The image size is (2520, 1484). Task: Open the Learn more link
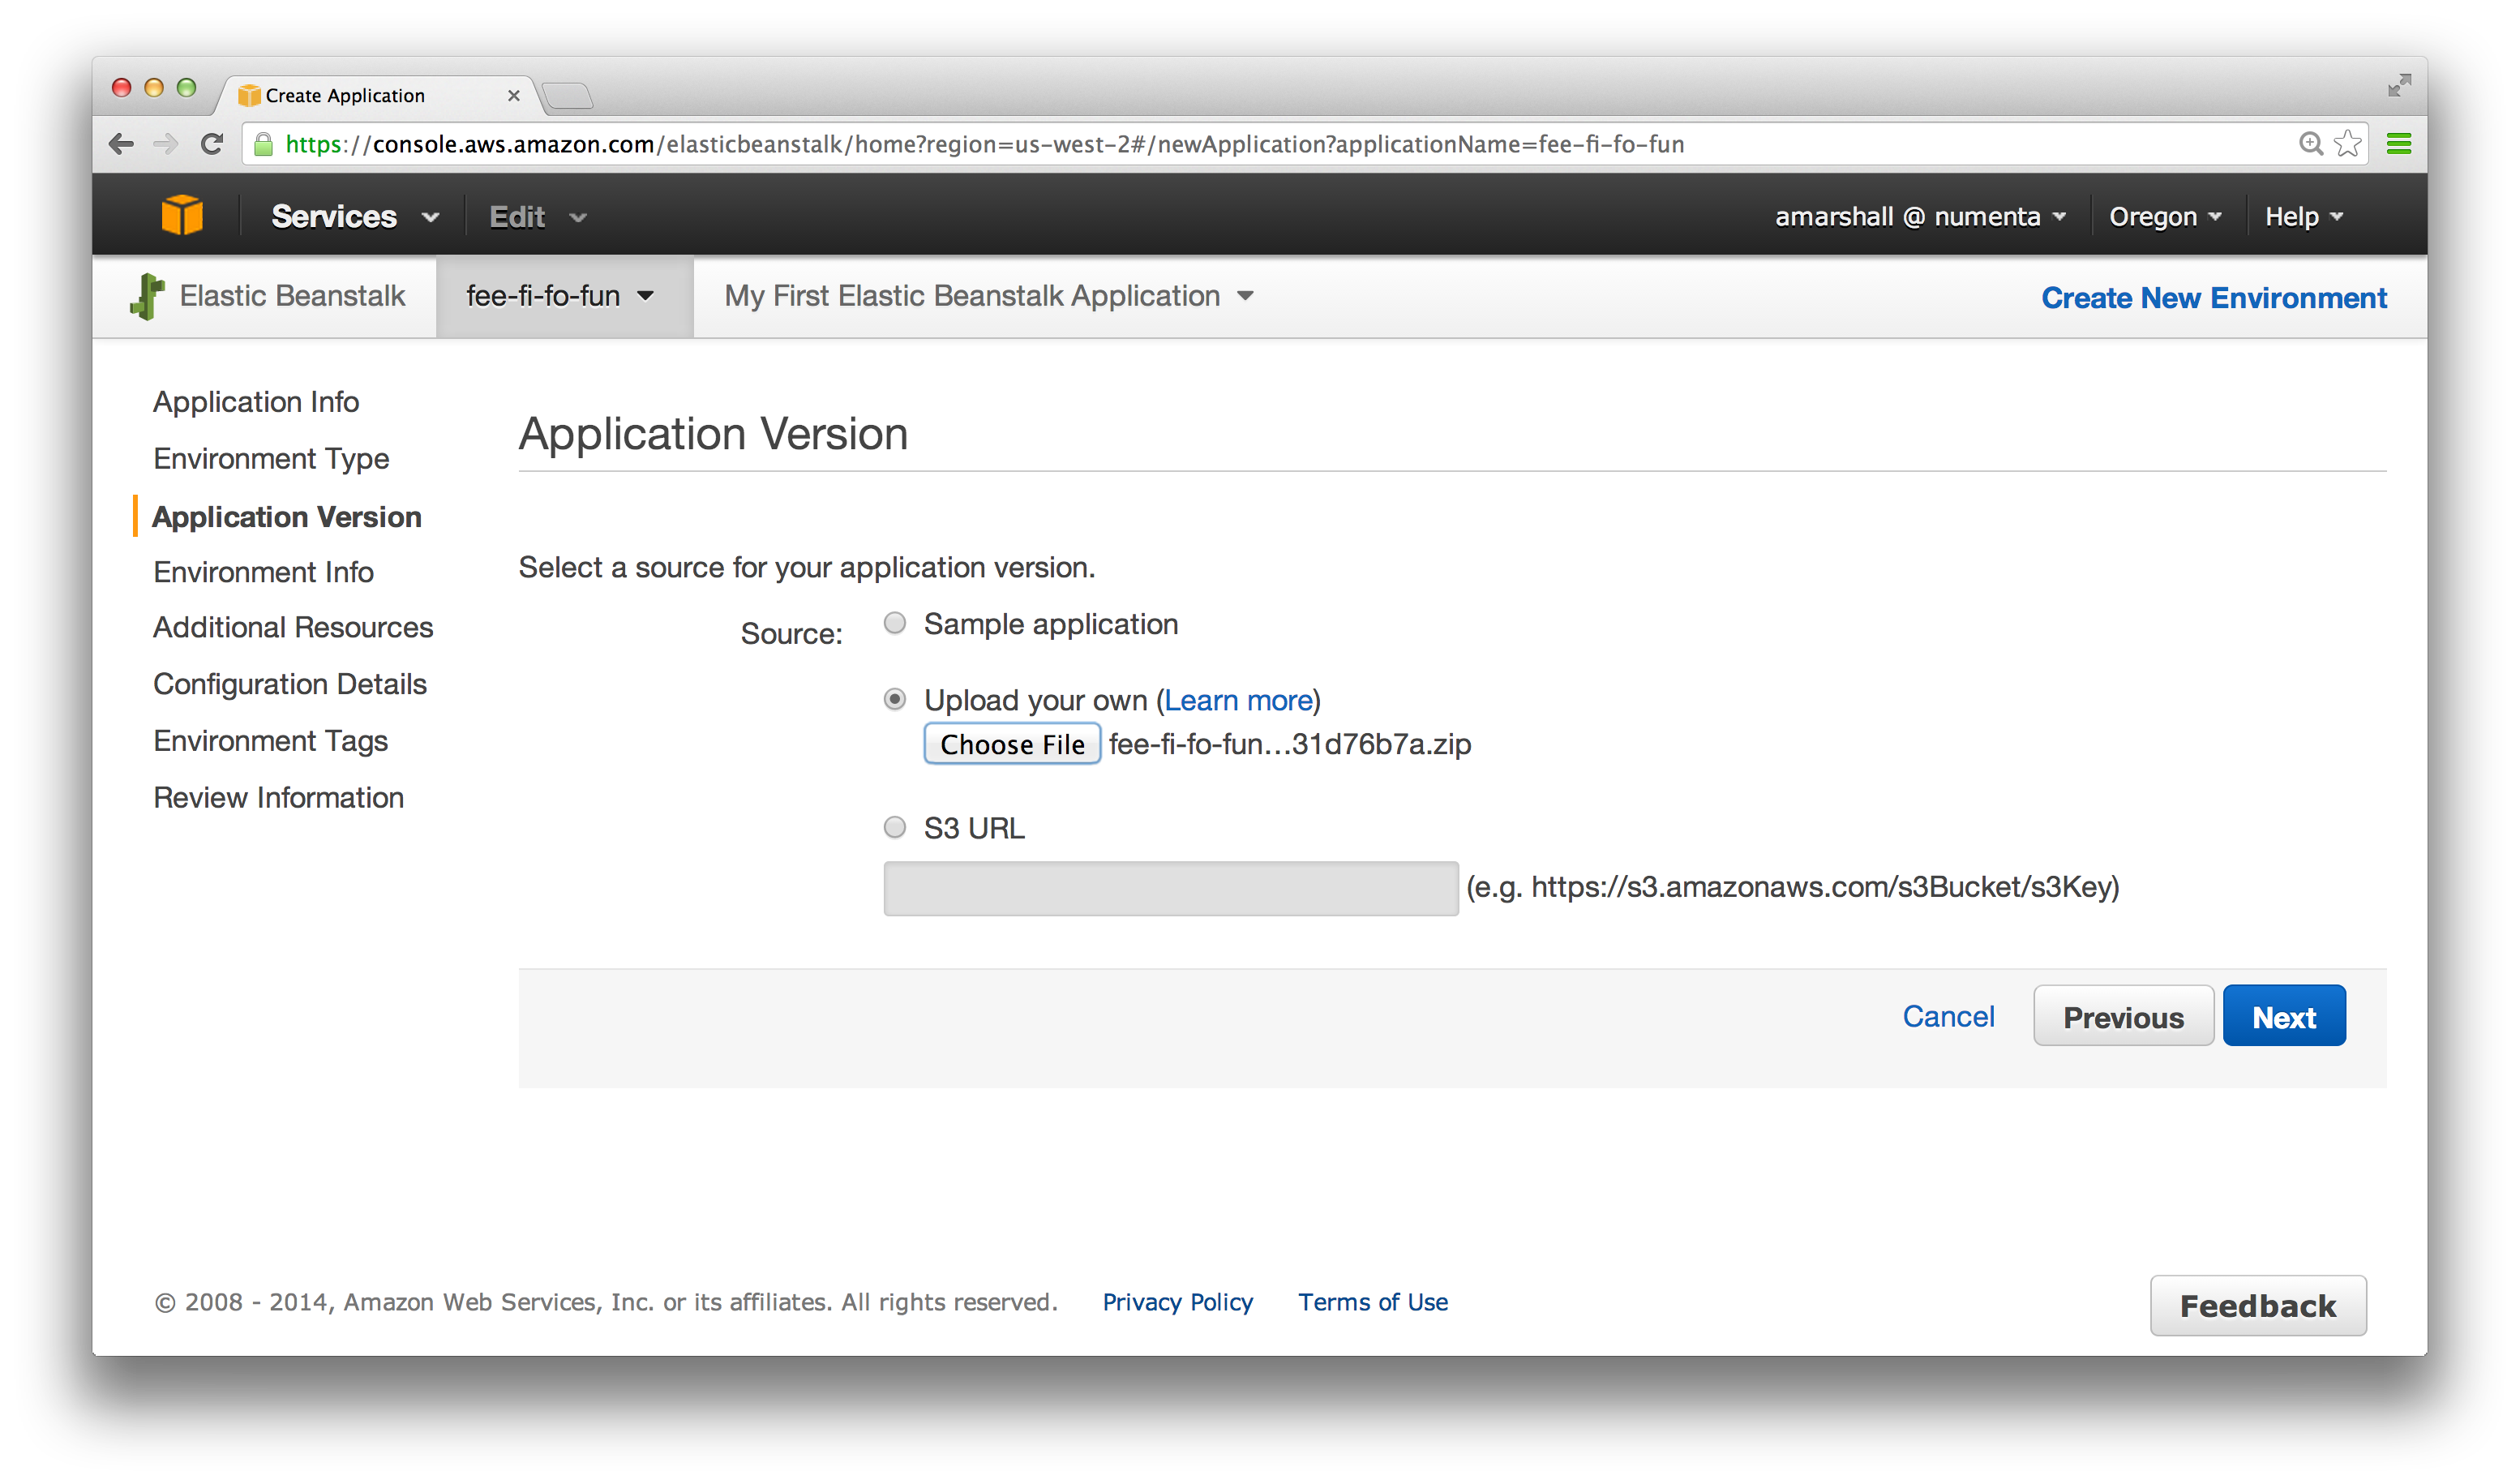(1238, 701)
